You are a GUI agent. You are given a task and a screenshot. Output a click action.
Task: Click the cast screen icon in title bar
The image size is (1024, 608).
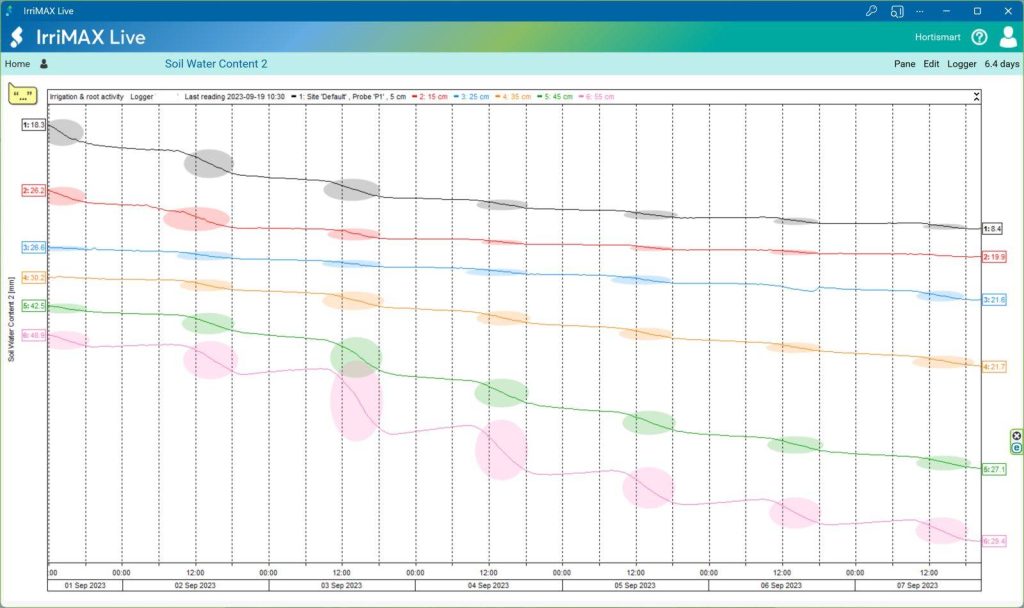[x=897, y=10]
